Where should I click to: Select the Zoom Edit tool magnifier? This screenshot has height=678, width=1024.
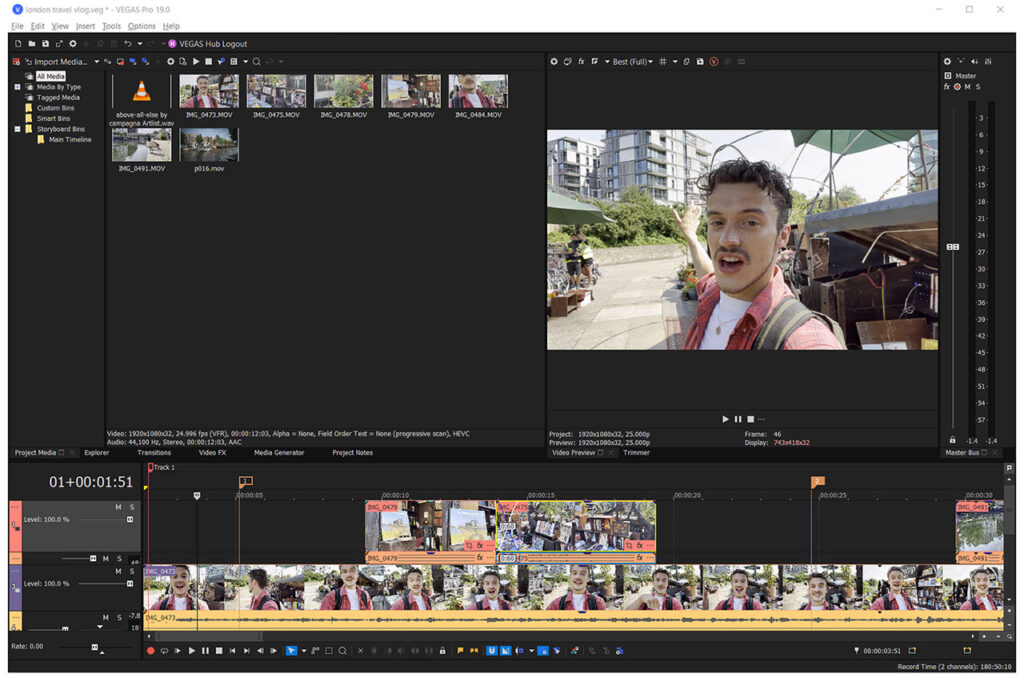click(x=342, y=651)
